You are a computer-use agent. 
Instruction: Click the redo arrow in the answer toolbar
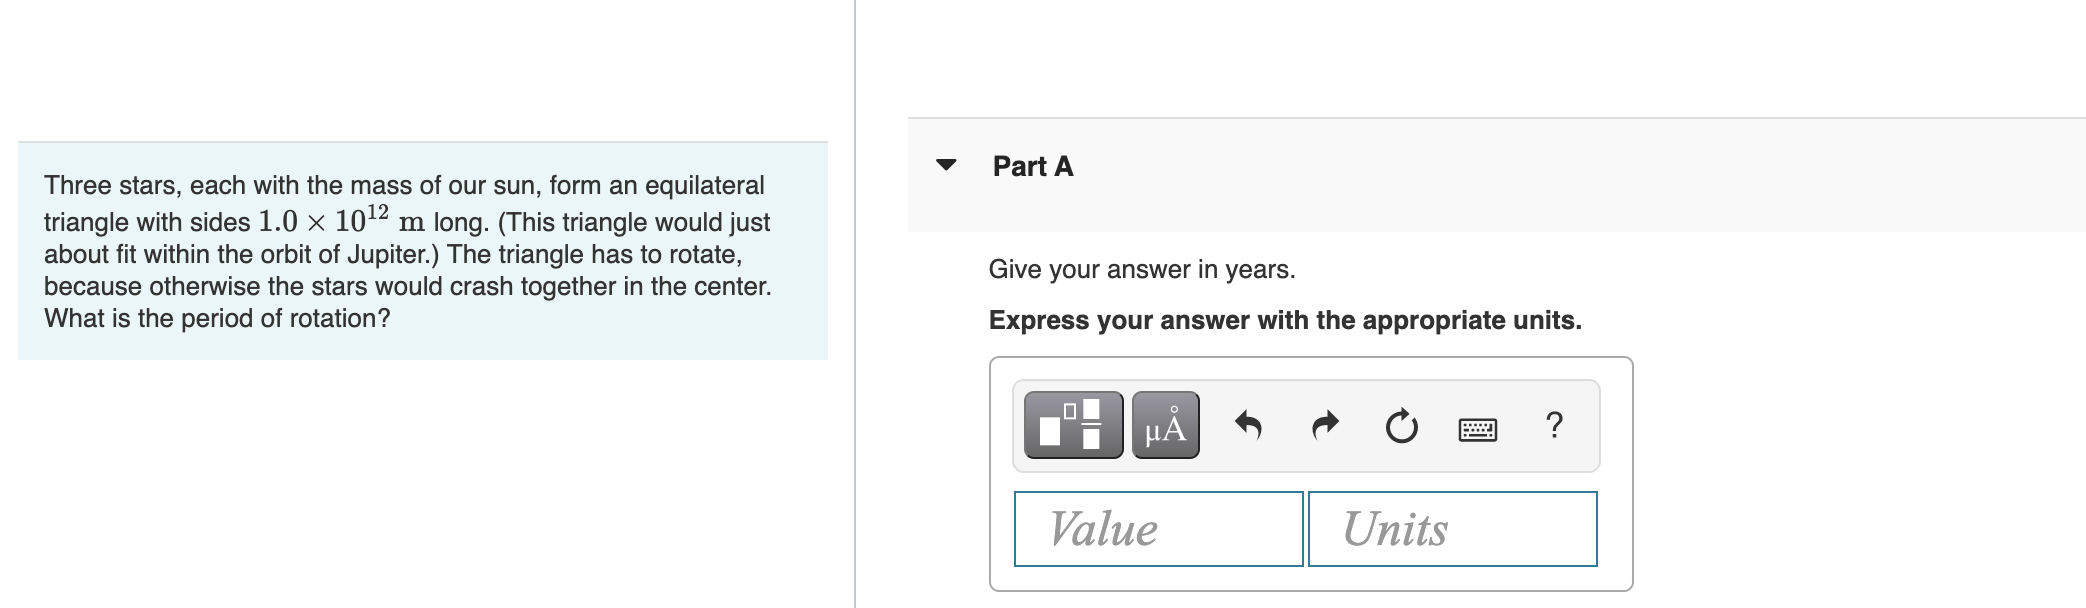pos(1325,425)
